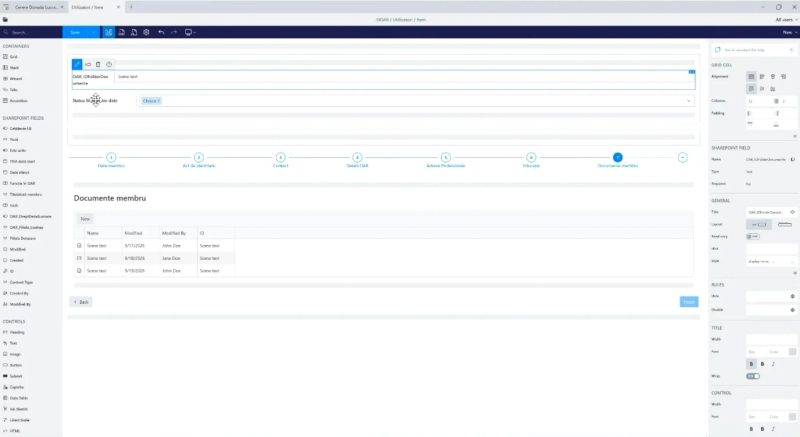Click the Title section italic button
The height and width of the screenshot is (437, 800).
(773, 364)
